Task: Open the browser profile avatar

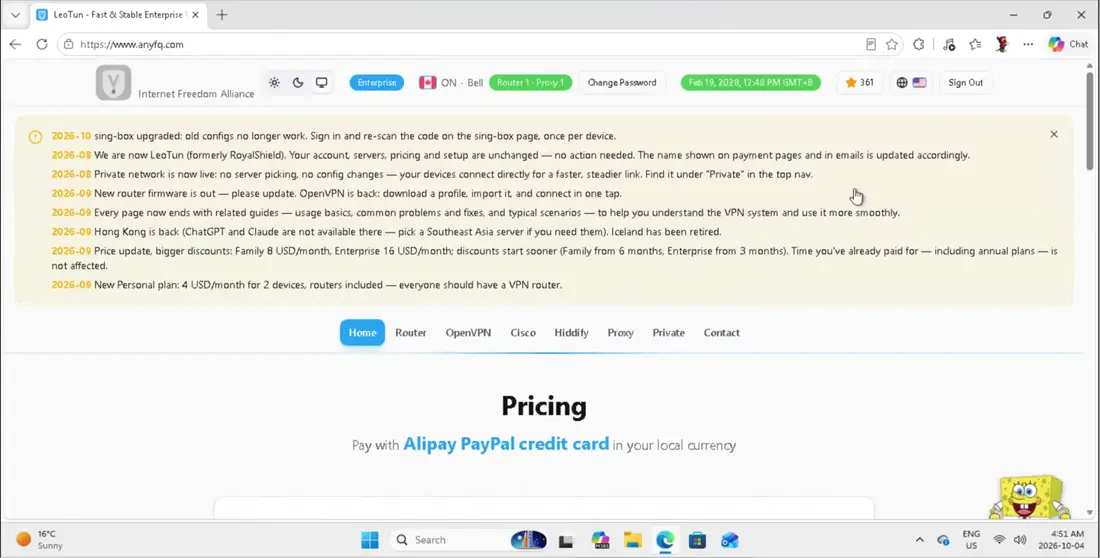Action: [x=1002, y=44]
